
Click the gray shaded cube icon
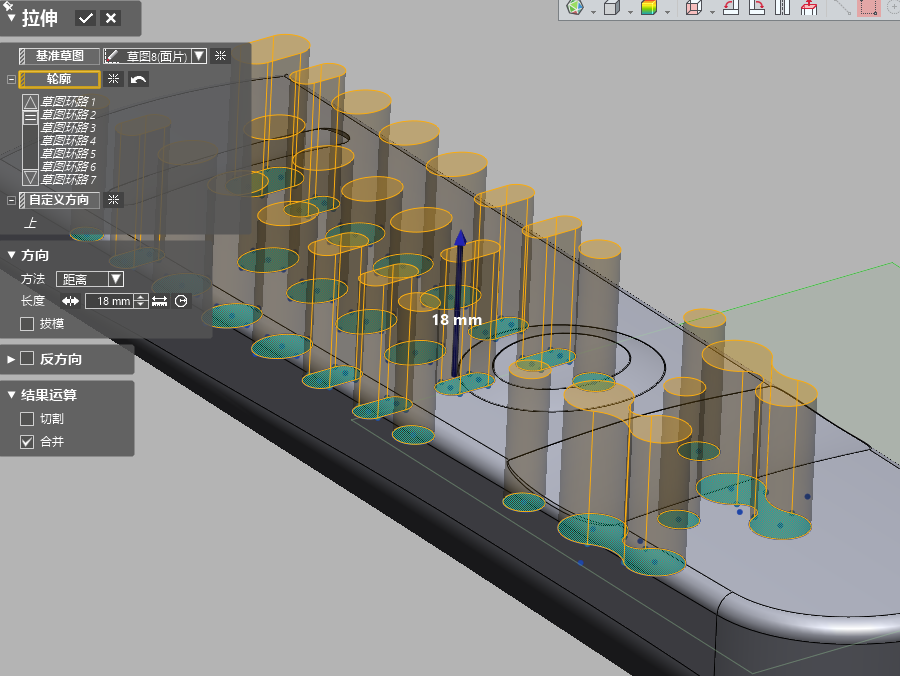pyautogui.click(x=612, y=7)
